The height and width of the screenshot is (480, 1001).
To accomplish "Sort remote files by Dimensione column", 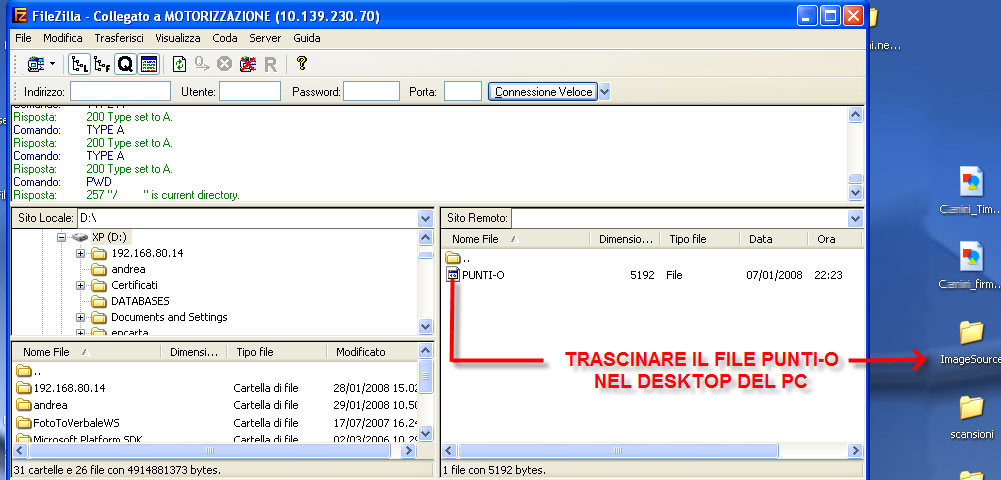I will click(623, 240).
